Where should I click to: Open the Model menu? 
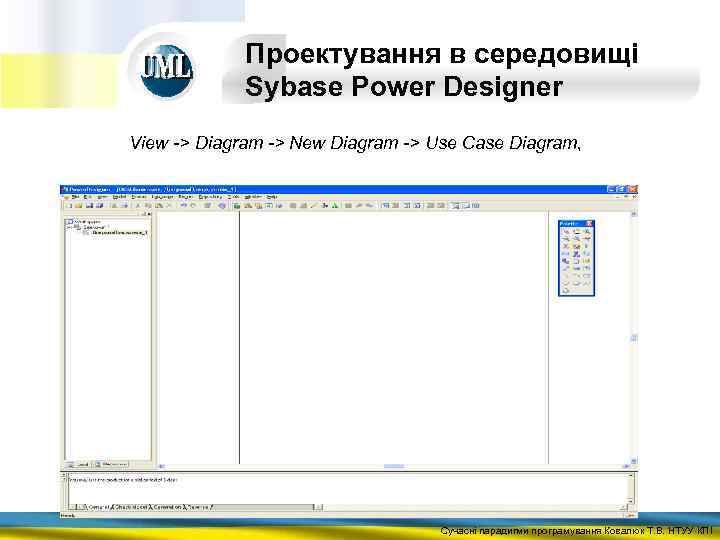click(x=119, y=197)
